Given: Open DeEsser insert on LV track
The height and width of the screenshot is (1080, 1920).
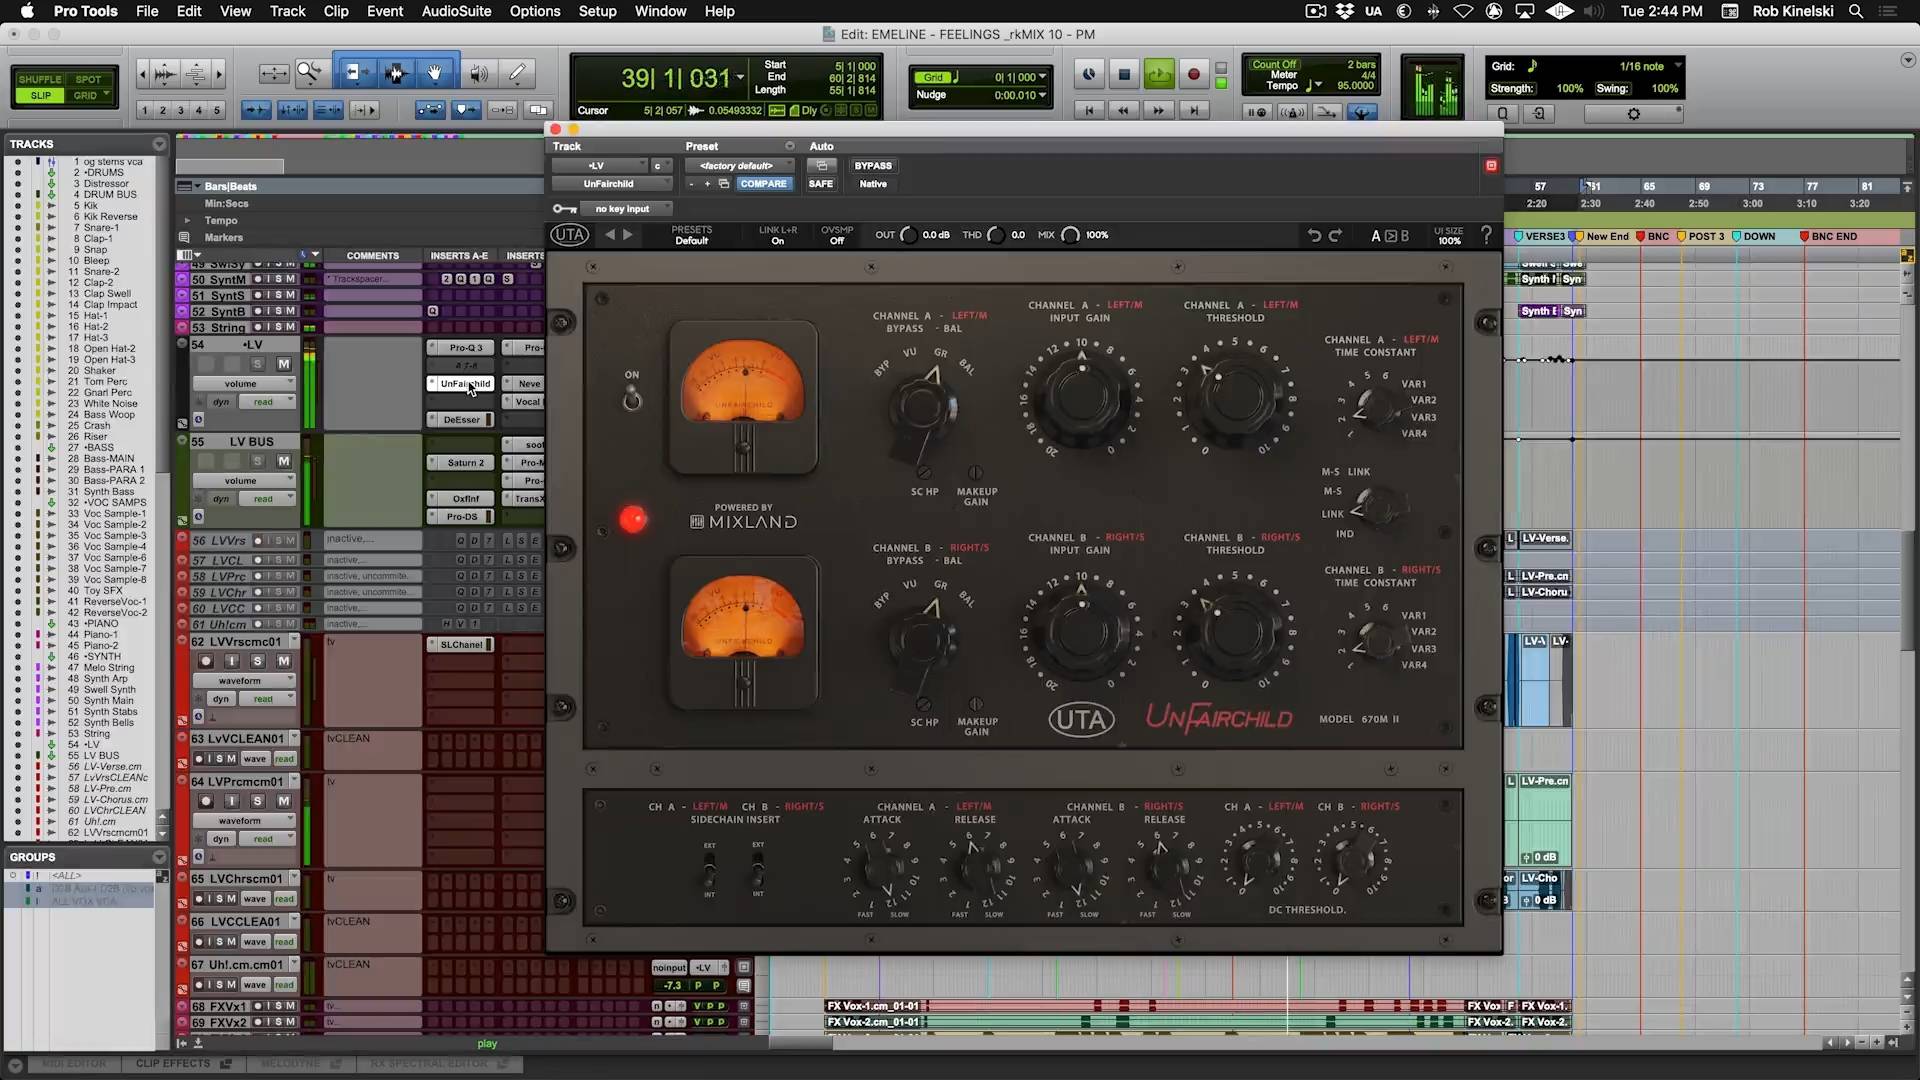Looking at the screenshot, I should click(461, 420).
